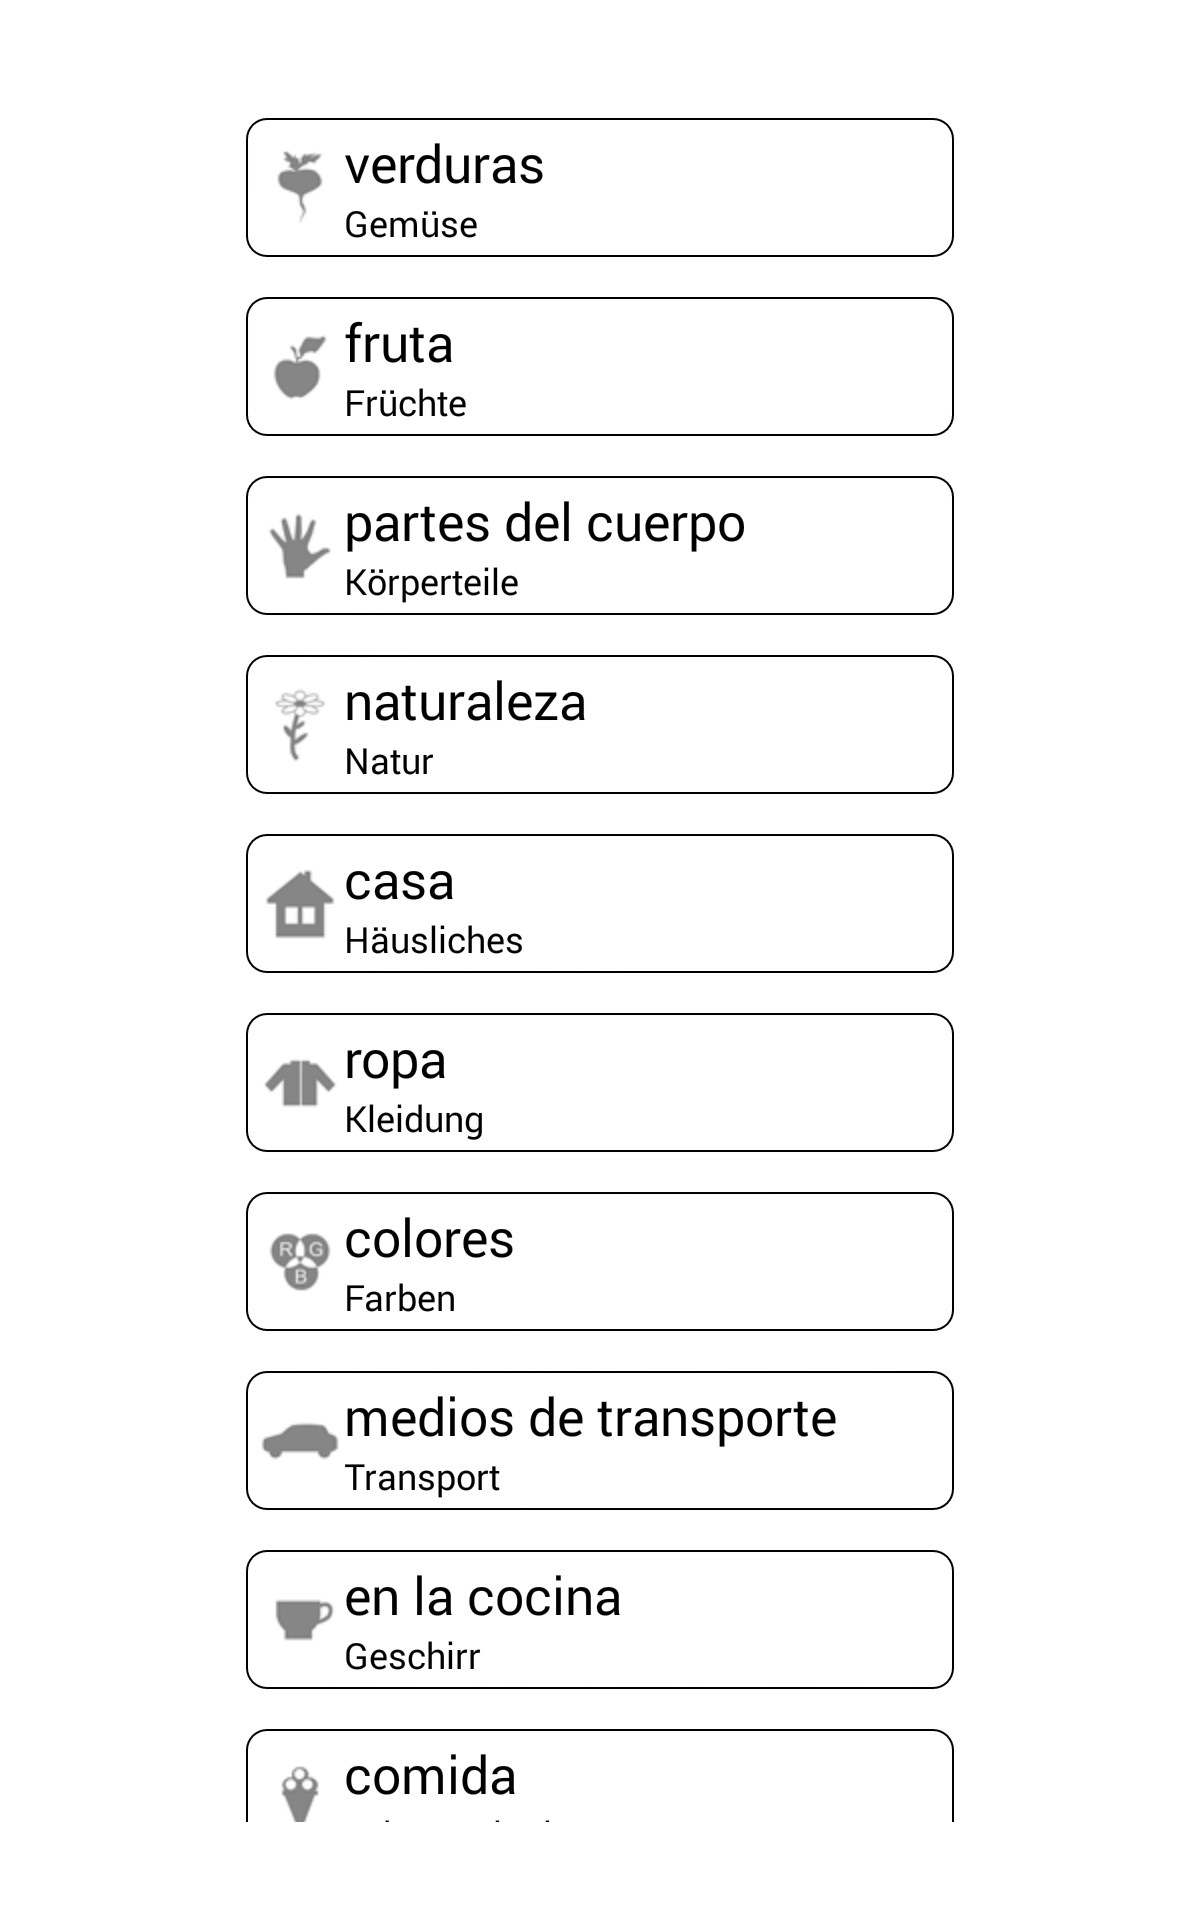Viewport: 1200px width, 1920px height.
Task: Tap the car icon for transport
Action: 299,1440
